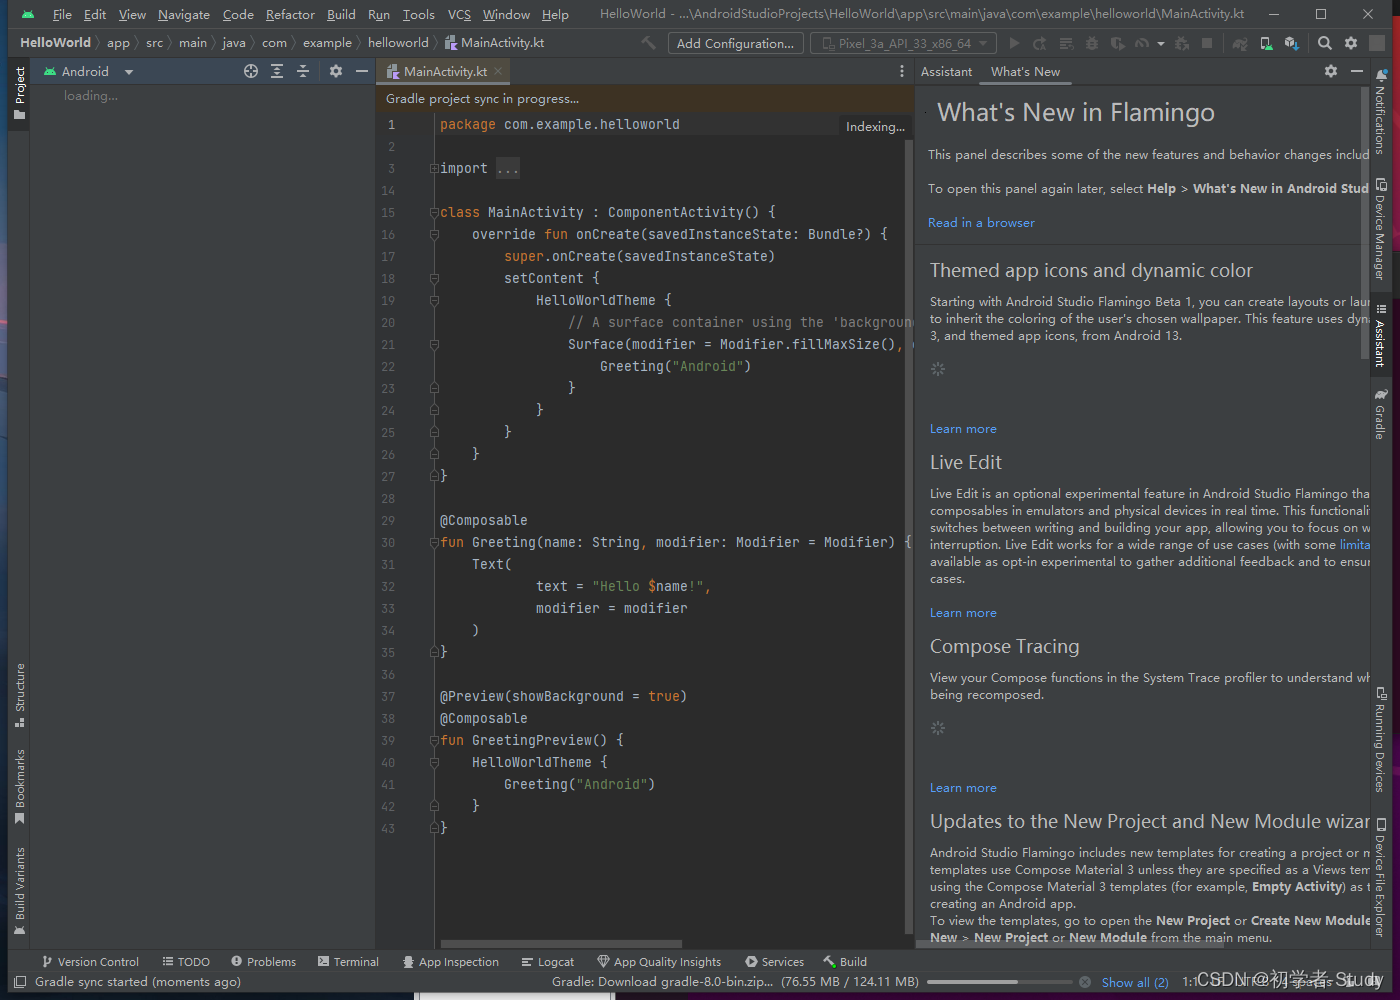The width and height of the screenshot is (1400, 1000).
Task: Open App Quality Insights tool window
Action: coord(659,962)
